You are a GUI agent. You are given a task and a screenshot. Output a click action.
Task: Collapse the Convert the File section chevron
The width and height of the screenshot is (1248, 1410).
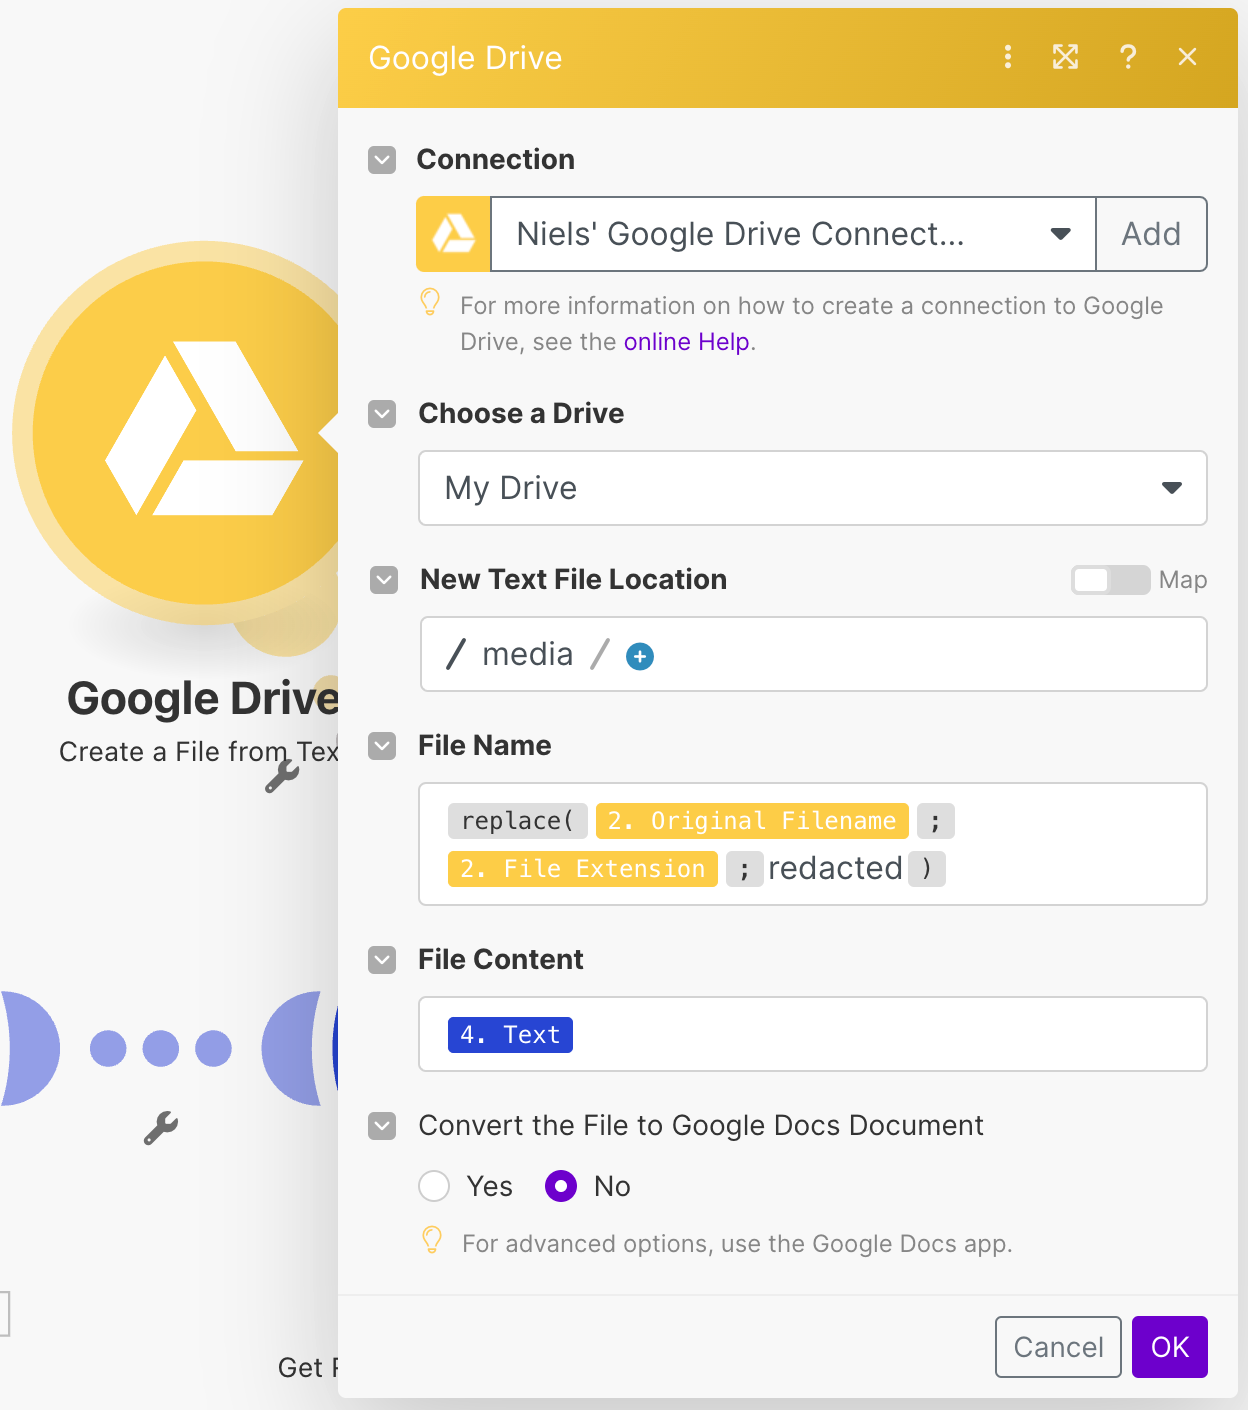382,1126
